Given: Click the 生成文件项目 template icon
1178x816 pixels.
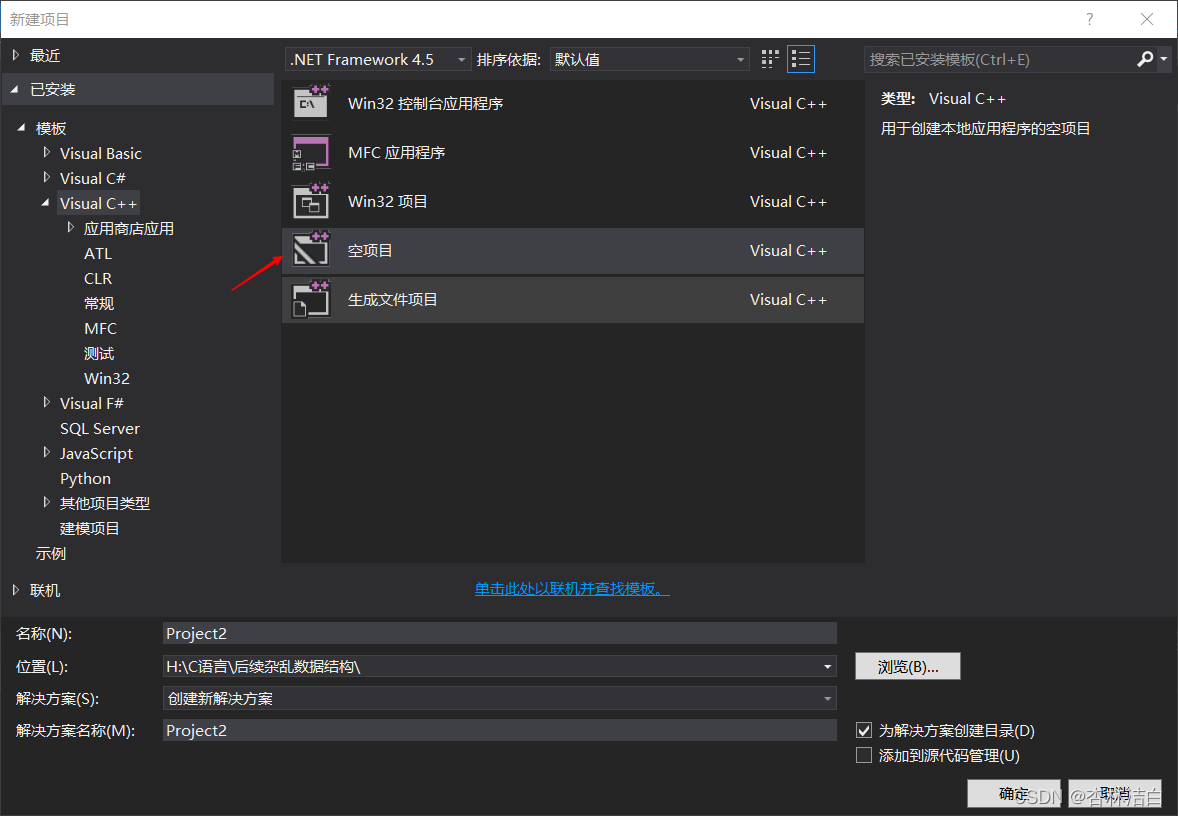Looking at the screenshot, I should tap(311, 300).
